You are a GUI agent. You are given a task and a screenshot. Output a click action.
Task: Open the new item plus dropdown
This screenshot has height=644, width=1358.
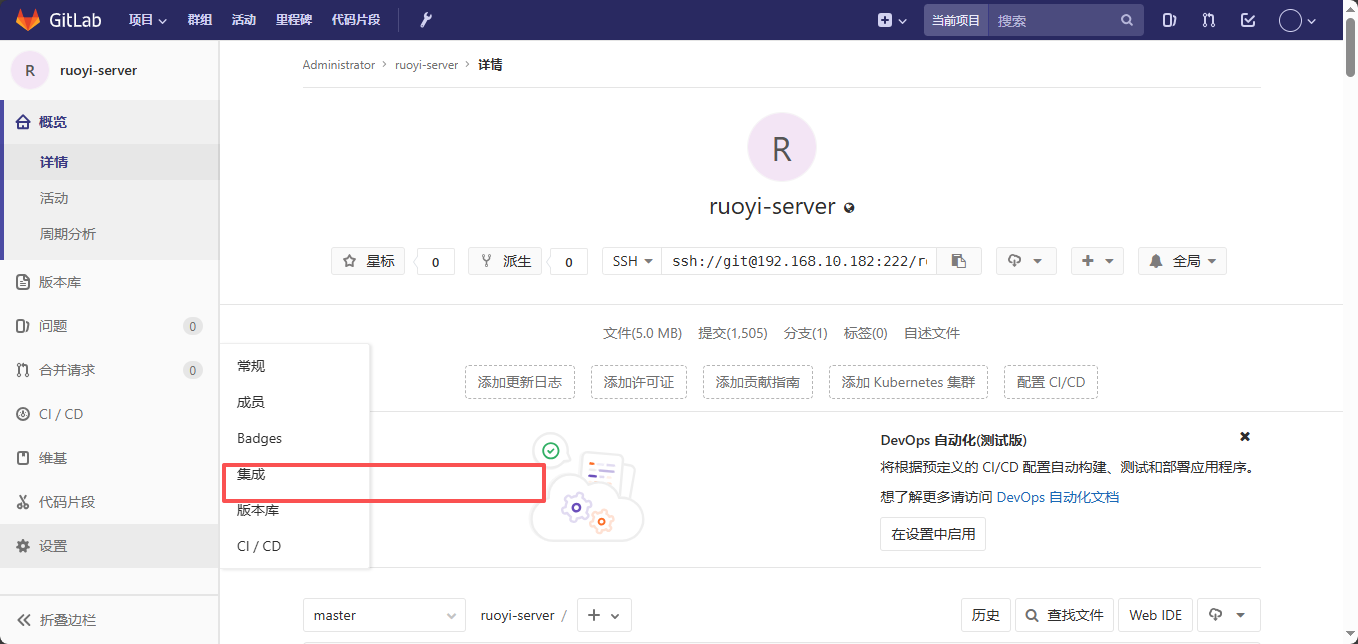(x=892, y=20)
